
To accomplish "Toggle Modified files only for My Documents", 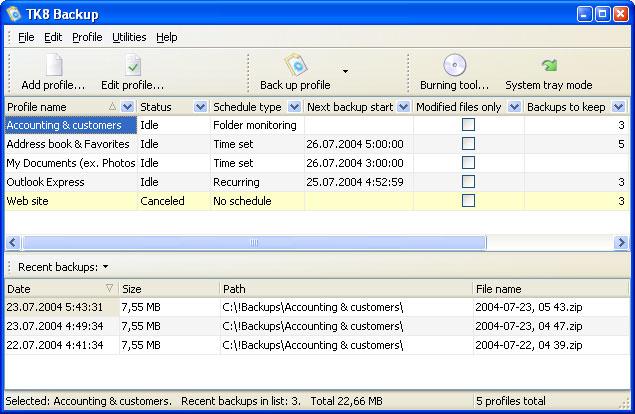I will pos(468,163).
